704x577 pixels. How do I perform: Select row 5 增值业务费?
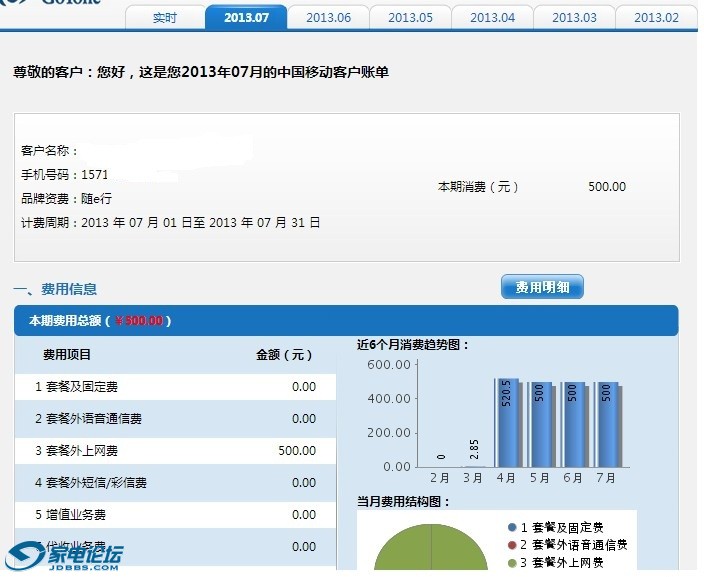175,515
